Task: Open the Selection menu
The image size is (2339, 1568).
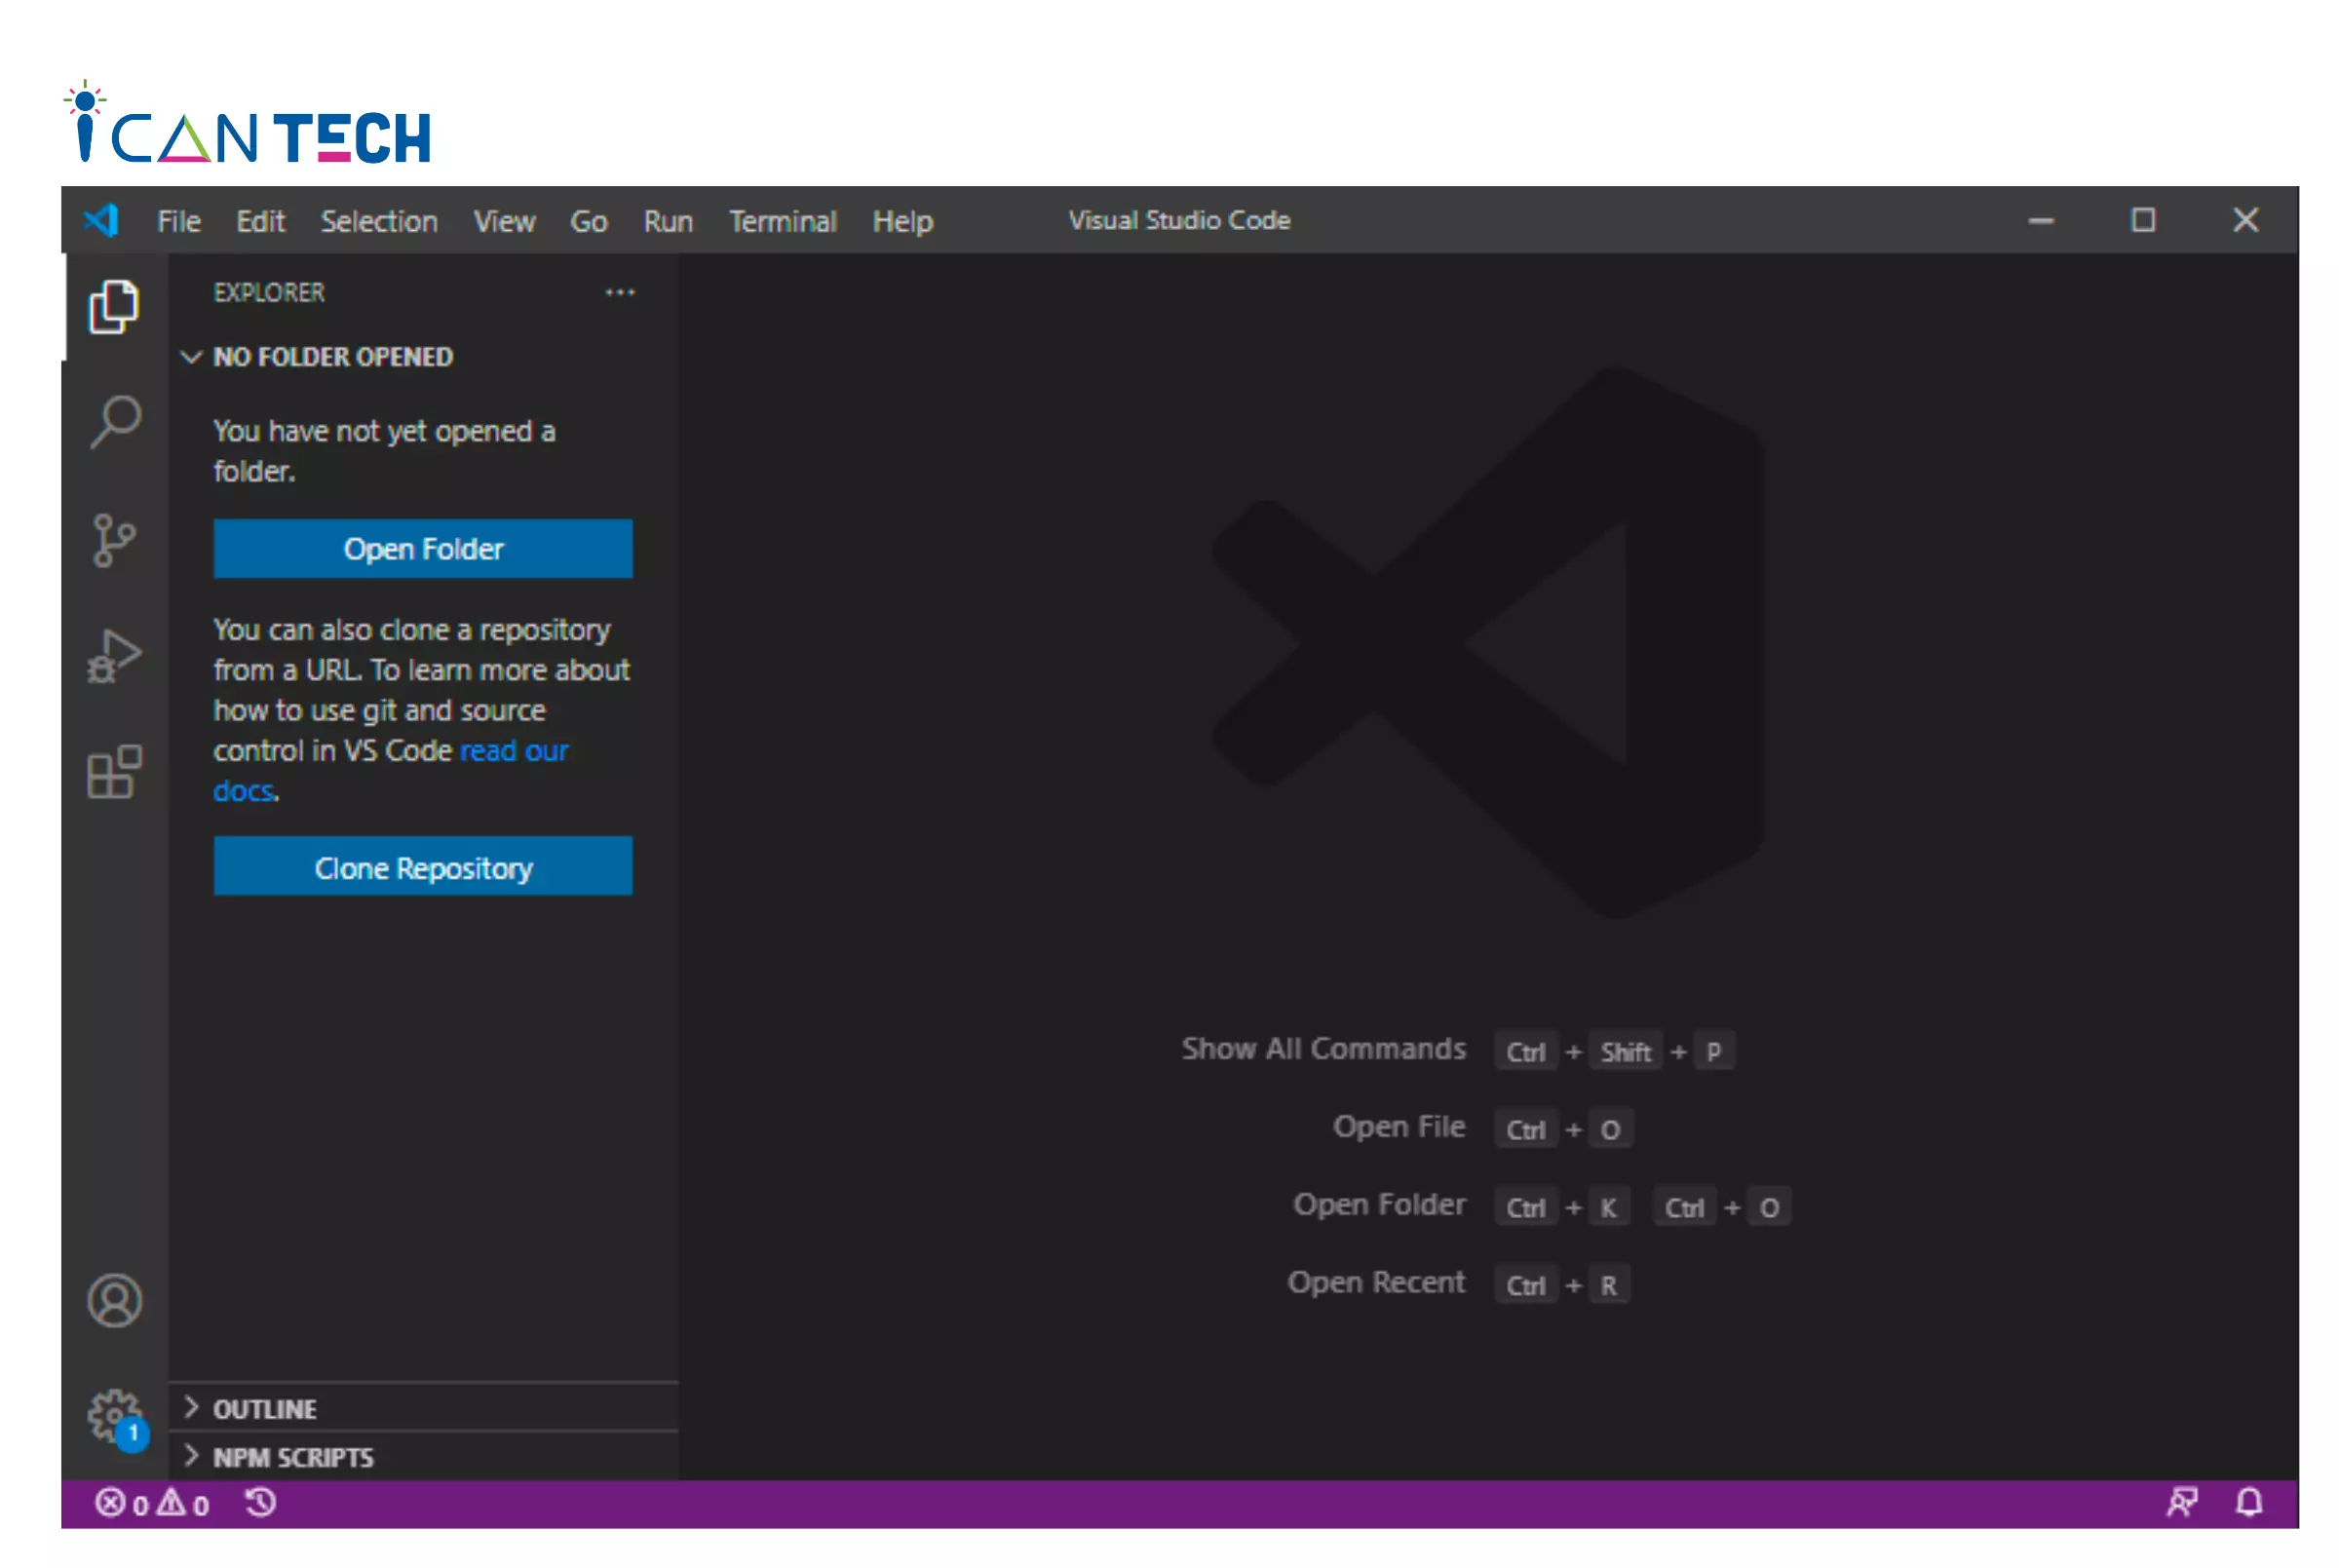Action: click(379, 221)
